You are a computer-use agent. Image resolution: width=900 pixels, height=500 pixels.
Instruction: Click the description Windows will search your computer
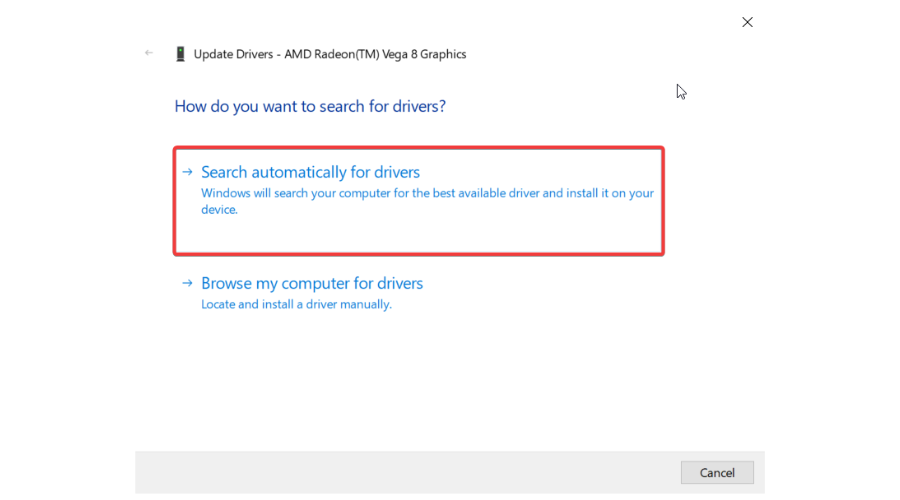[300, 193]
